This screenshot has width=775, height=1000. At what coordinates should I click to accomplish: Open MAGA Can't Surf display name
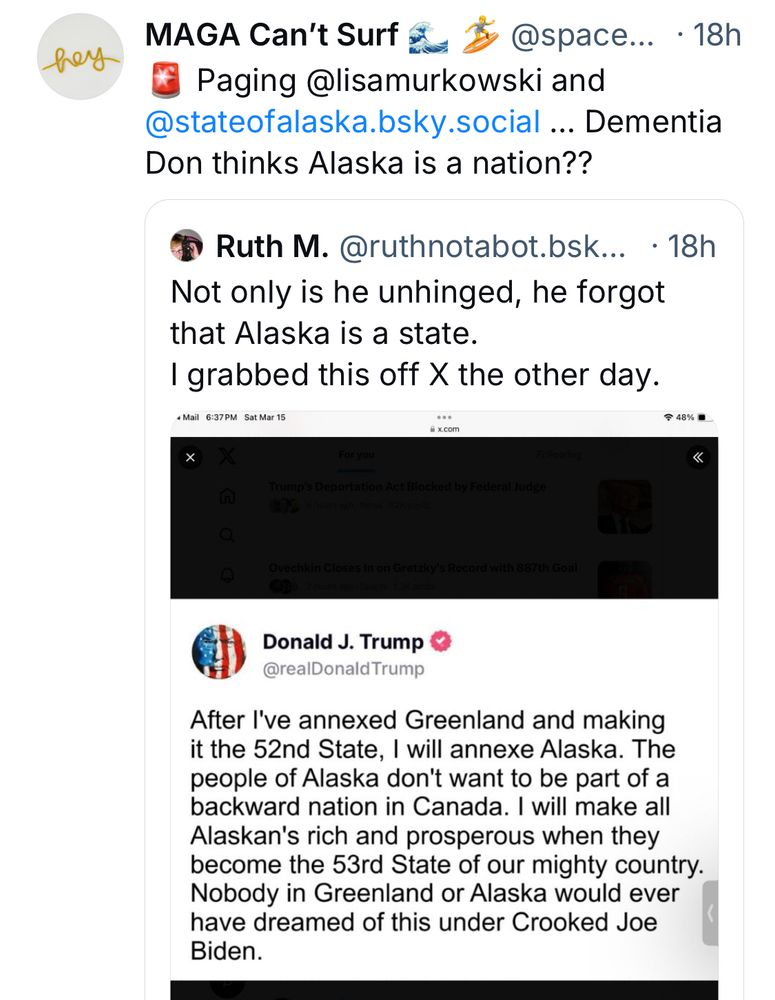tap(272, 34)
